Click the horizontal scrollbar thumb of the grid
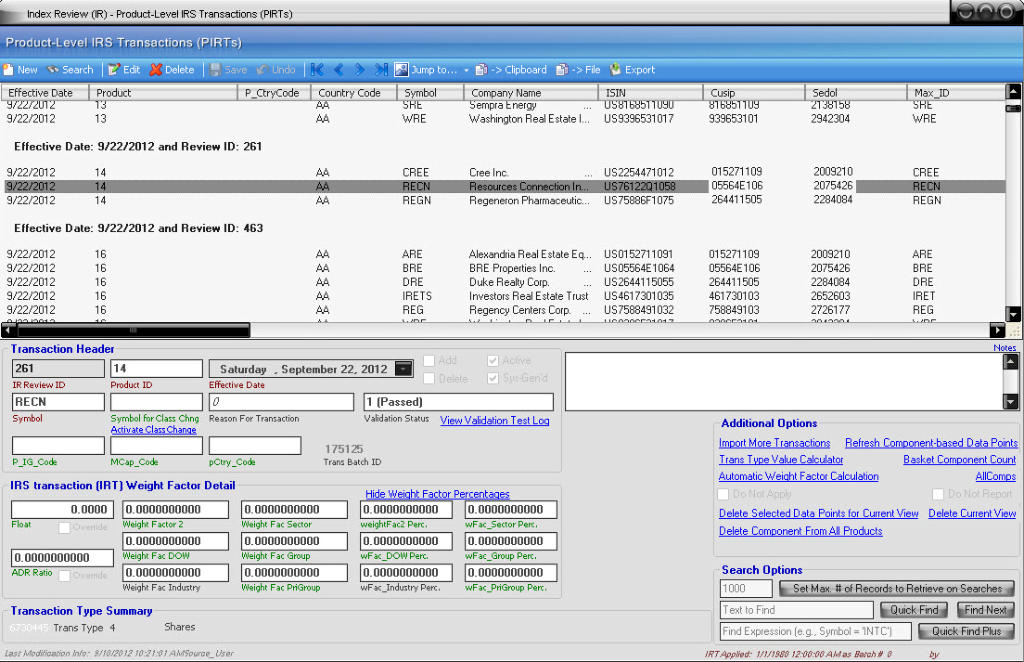The image size is (1024, 662). [x=133, y=330]
